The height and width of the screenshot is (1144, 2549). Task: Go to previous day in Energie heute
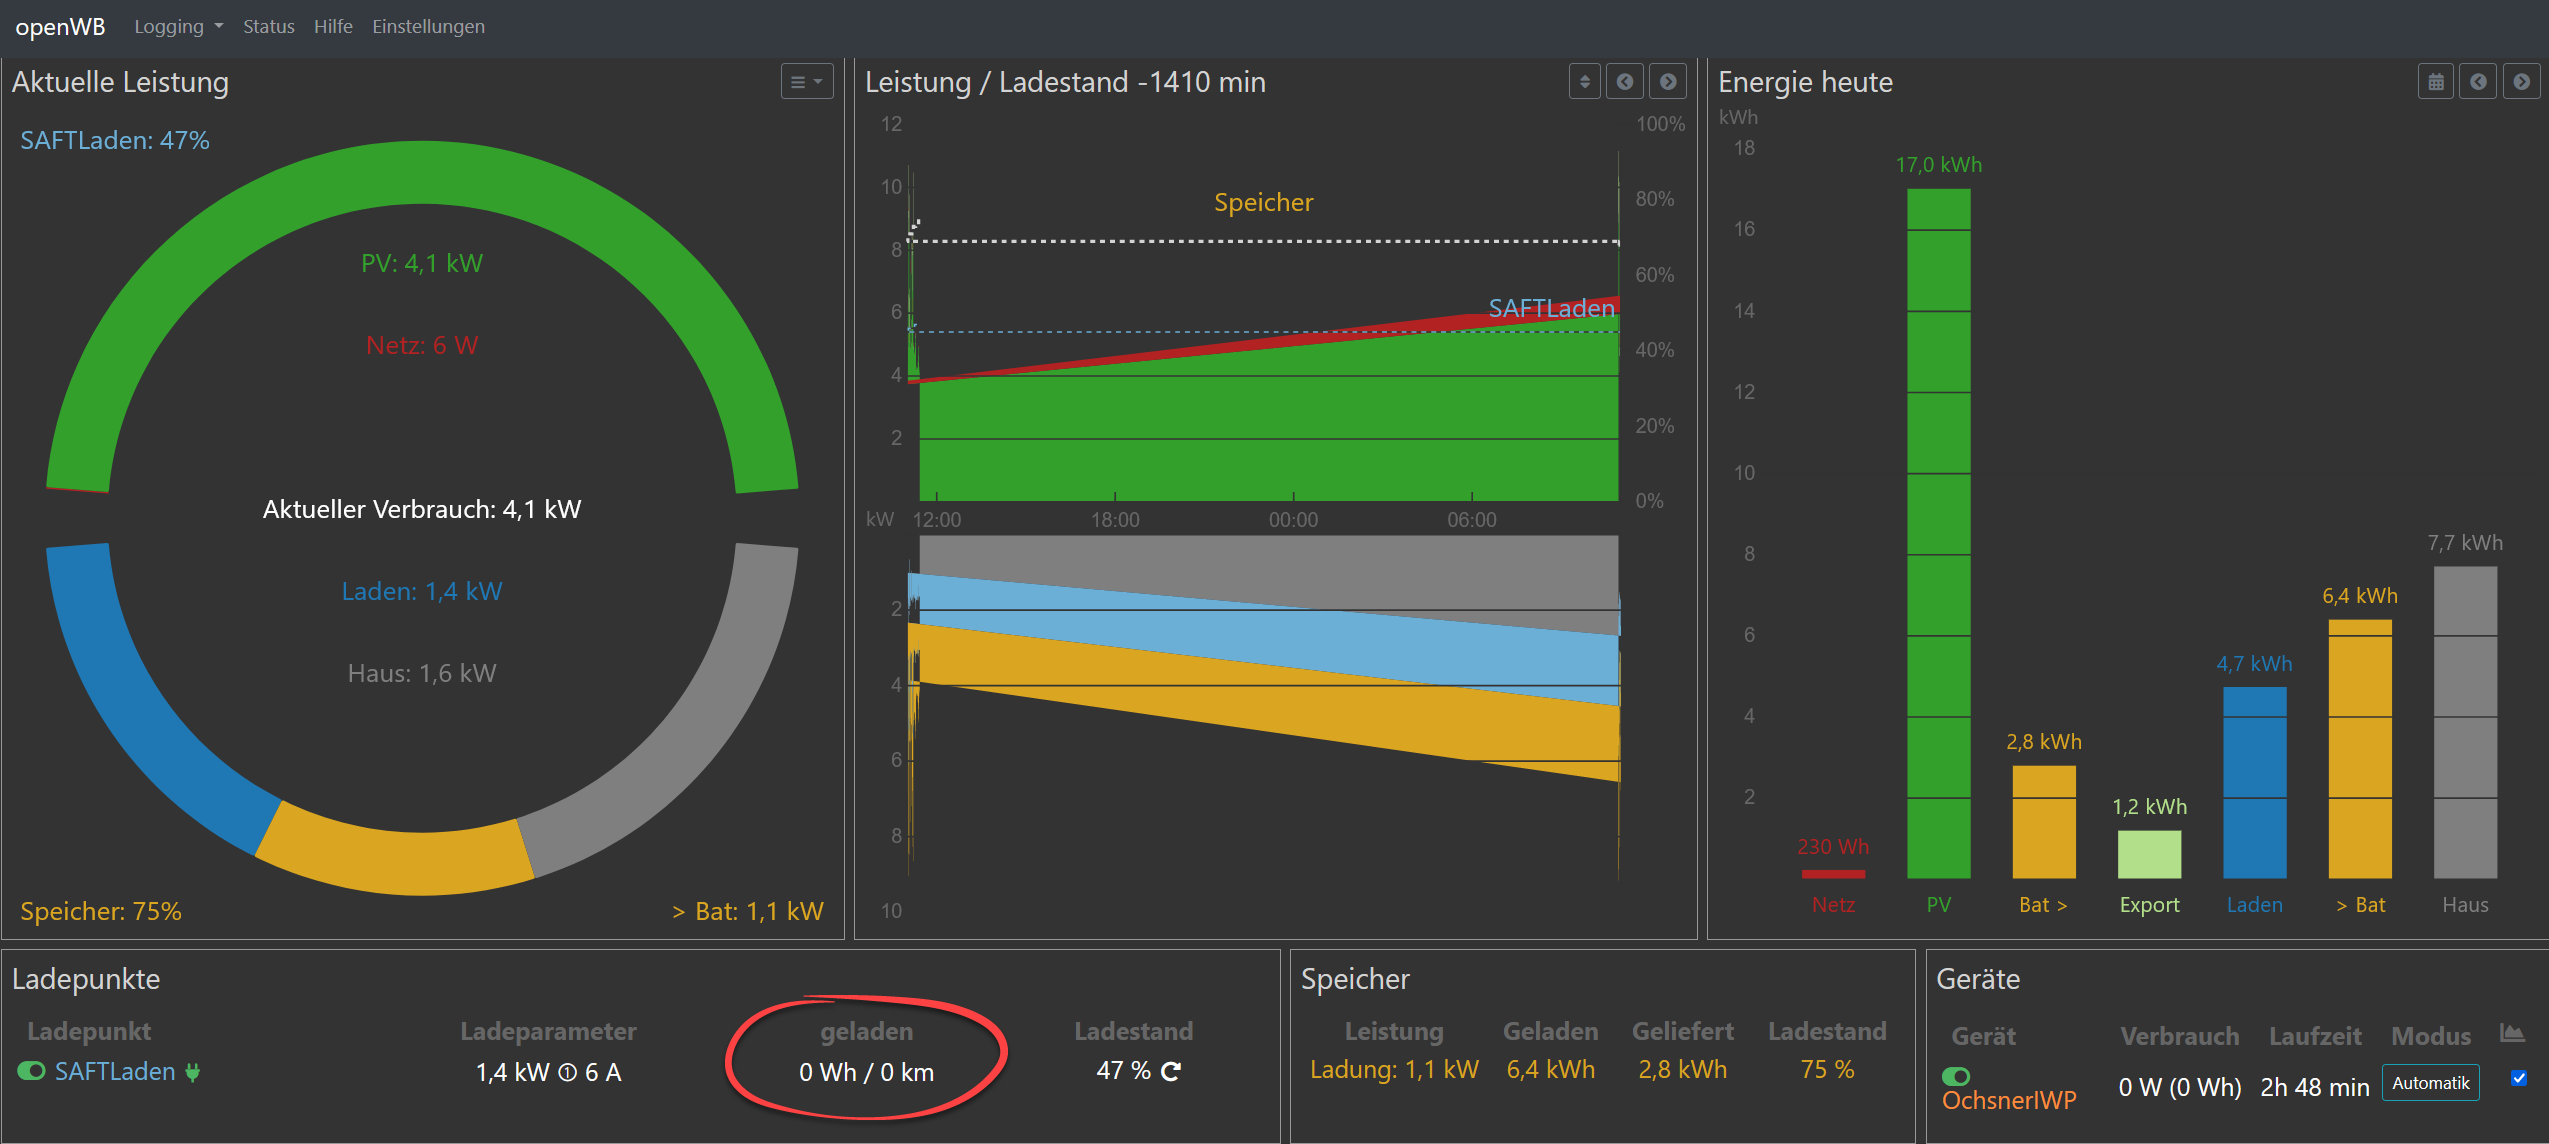[2478, 82]
